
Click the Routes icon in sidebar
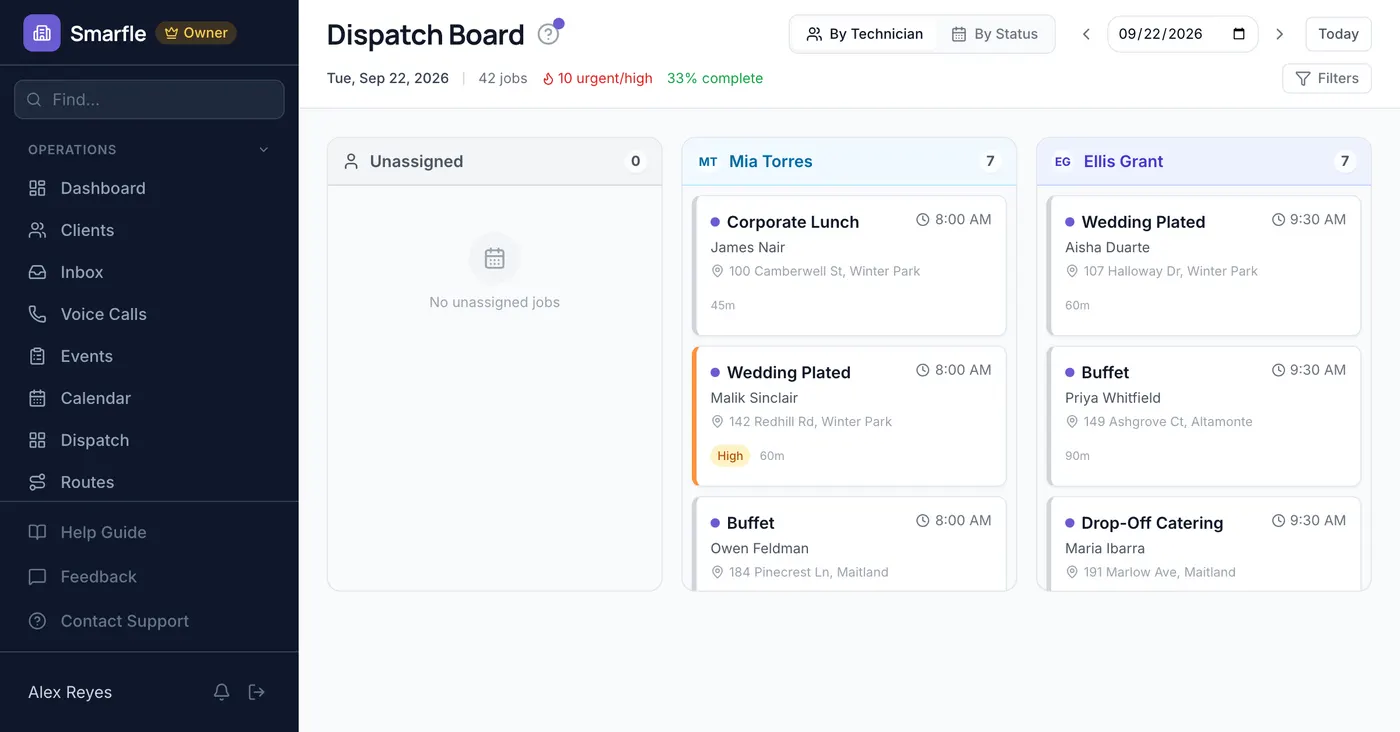[37, 482]
